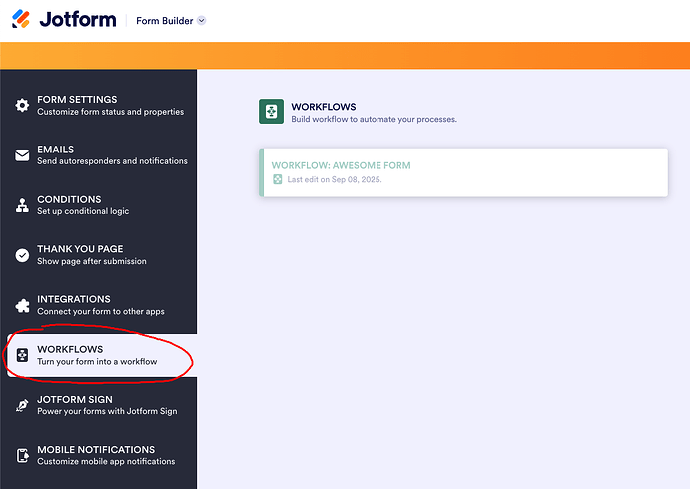Screen dimensions: 690x489
Task: Click the green Workflows header icon
Action: point(272,111)
